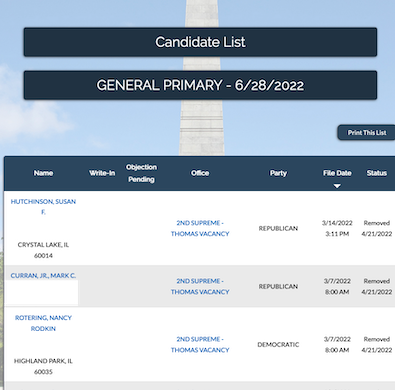Open CURRAN, JR., MARK C. candidate link

pos(43,276)
